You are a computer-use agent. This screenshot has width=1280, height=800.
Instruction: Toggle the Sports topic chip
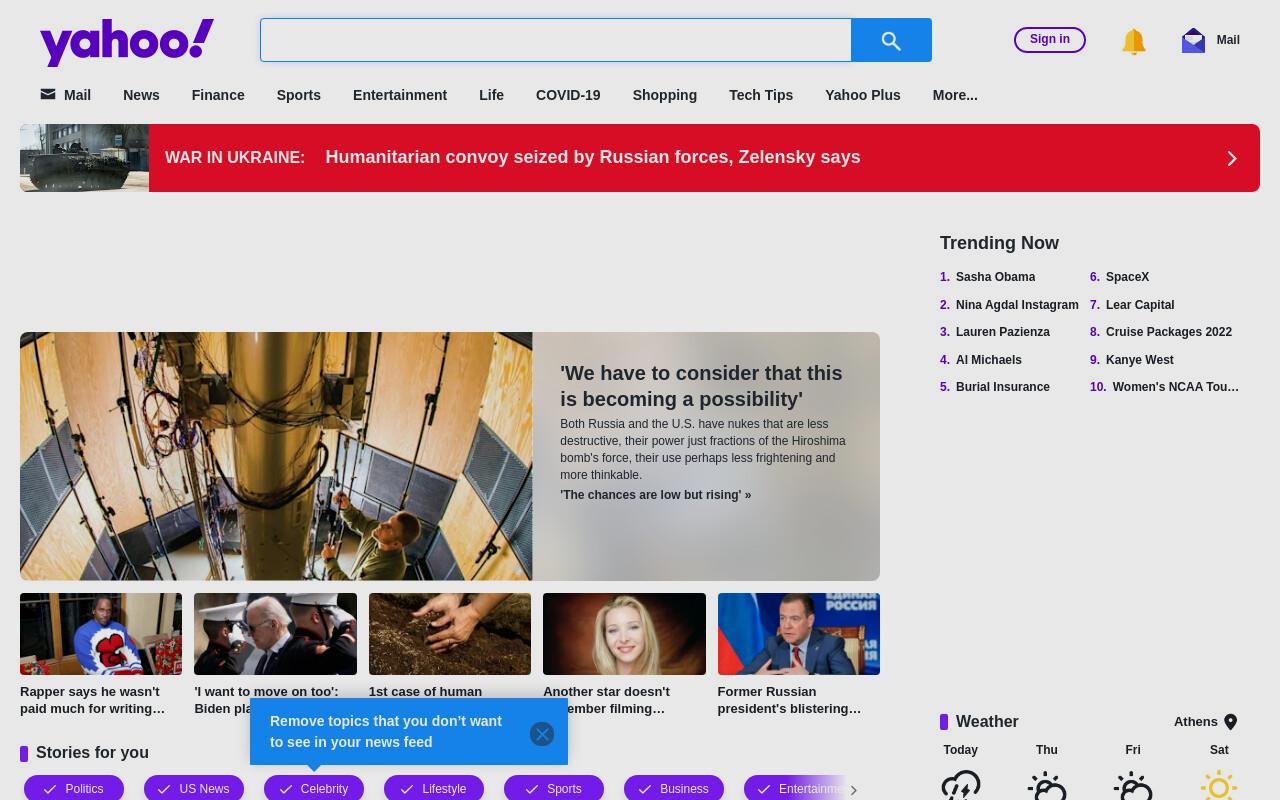coord(554,789)
